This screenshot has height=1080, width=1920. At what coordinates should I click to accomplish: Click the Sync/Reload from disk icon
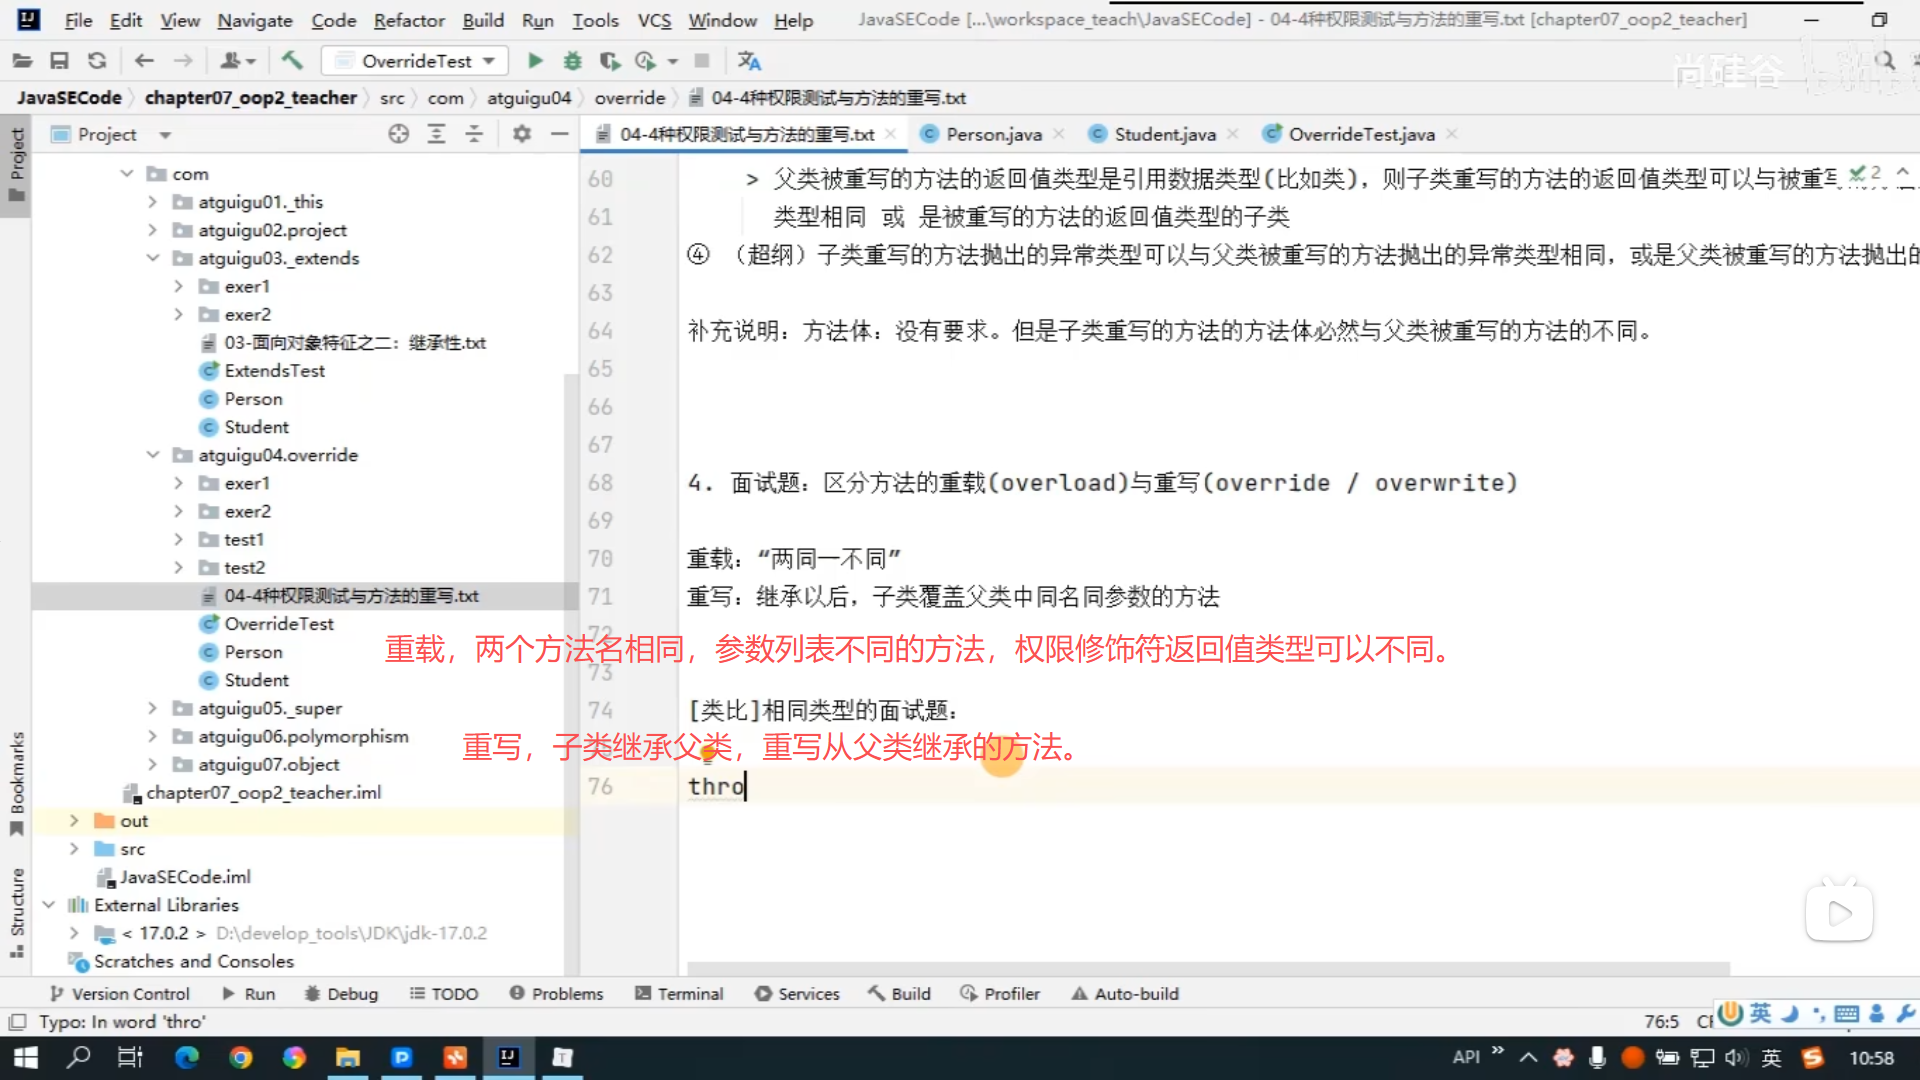pyautogui.click(x=97, y=61)
